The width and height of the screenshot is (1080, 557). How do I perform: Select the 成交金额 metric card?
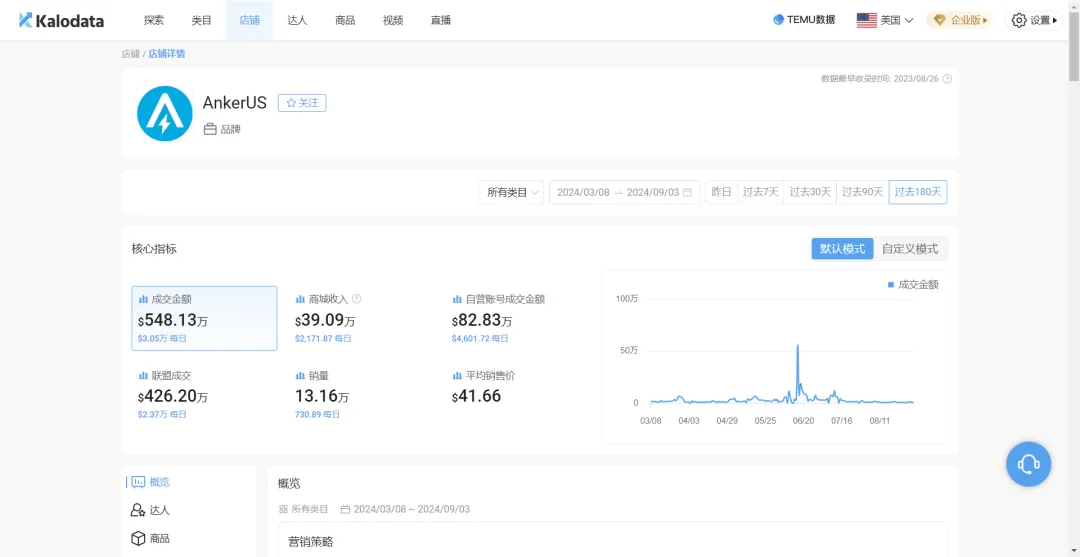pyautogui.click(x=205, y=318)
